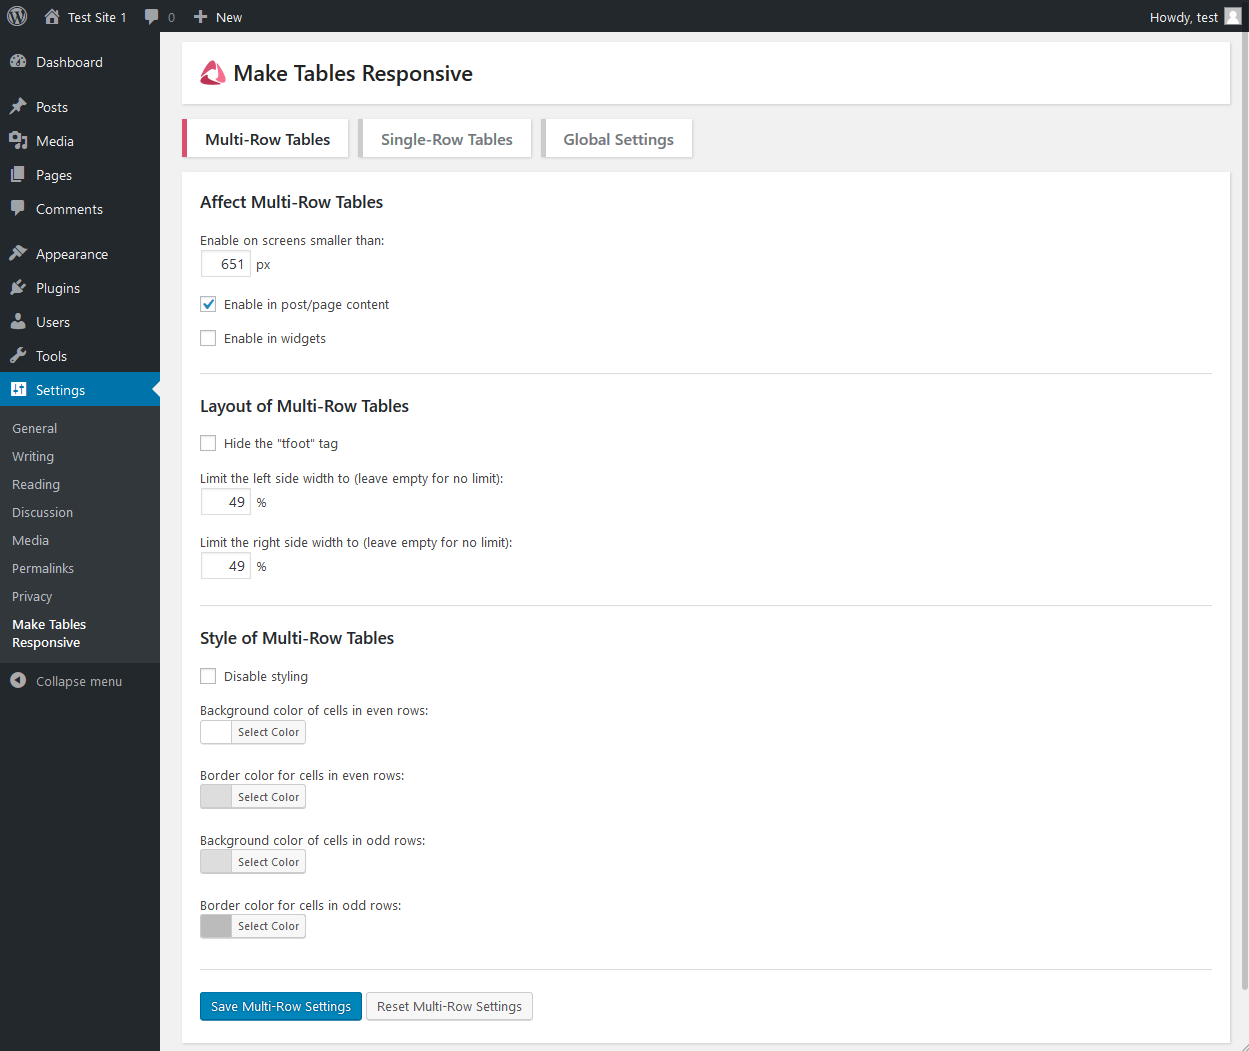Uncheck 'Enable in post/page content'

point(208,304)
